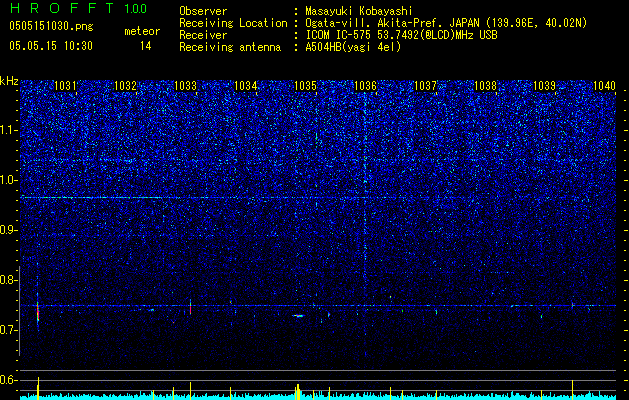Image resolution: width=629 pixels, height=400 pixels.
Task: Click the 0.7 kHz frequency label
Action: (x=9, y=330)
